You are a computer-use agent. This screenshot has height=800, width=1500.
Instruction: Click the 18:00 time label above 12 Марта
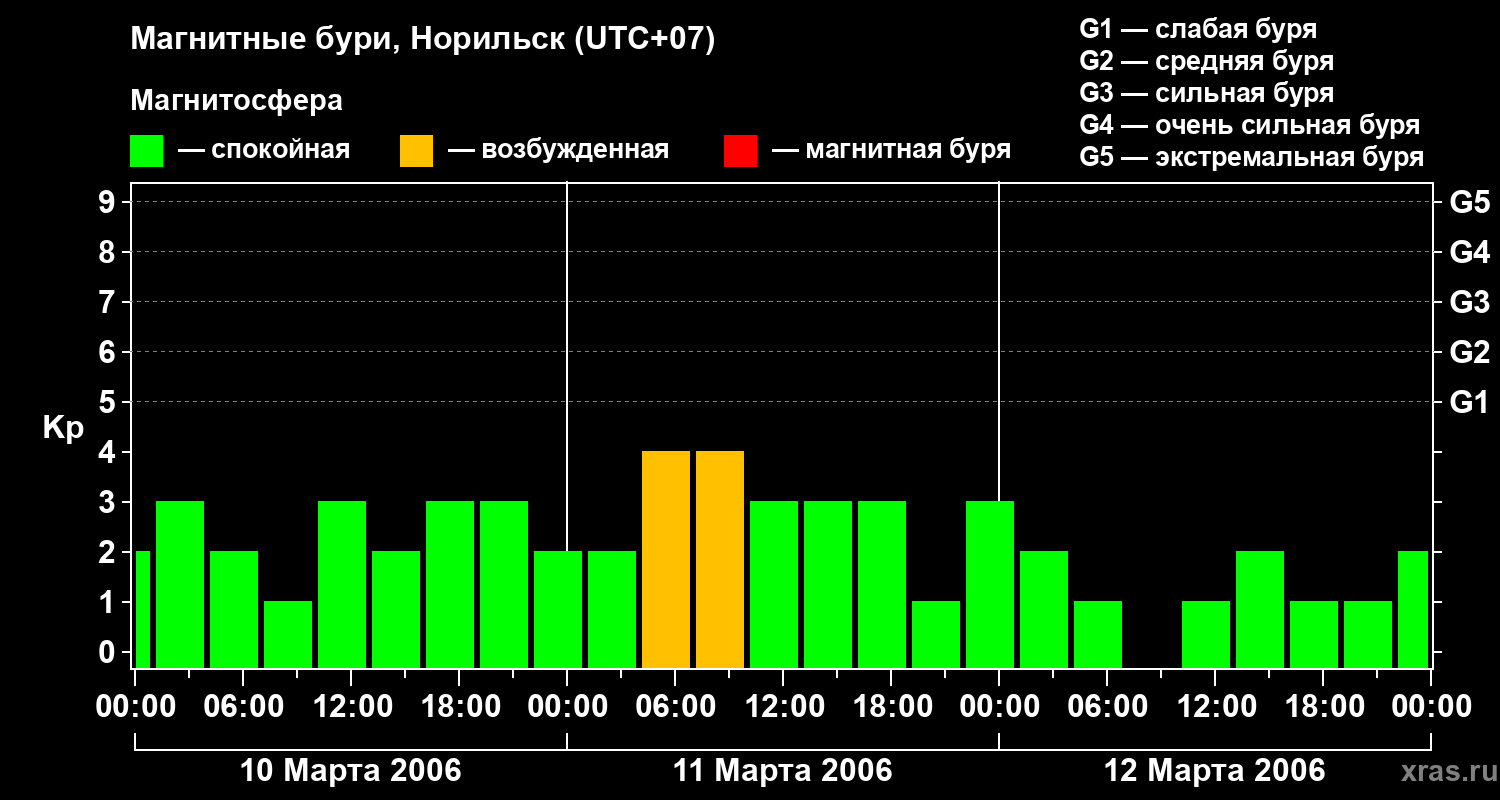coord(1323,707)
